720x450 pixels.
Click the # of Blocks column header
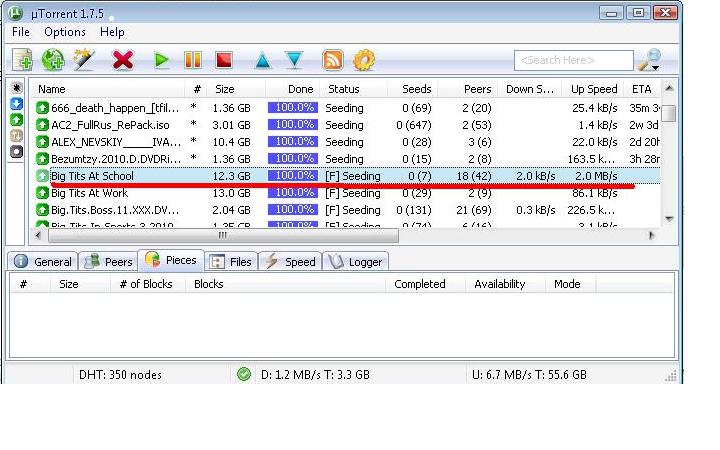pyautogui.click(x=146, y=284)
